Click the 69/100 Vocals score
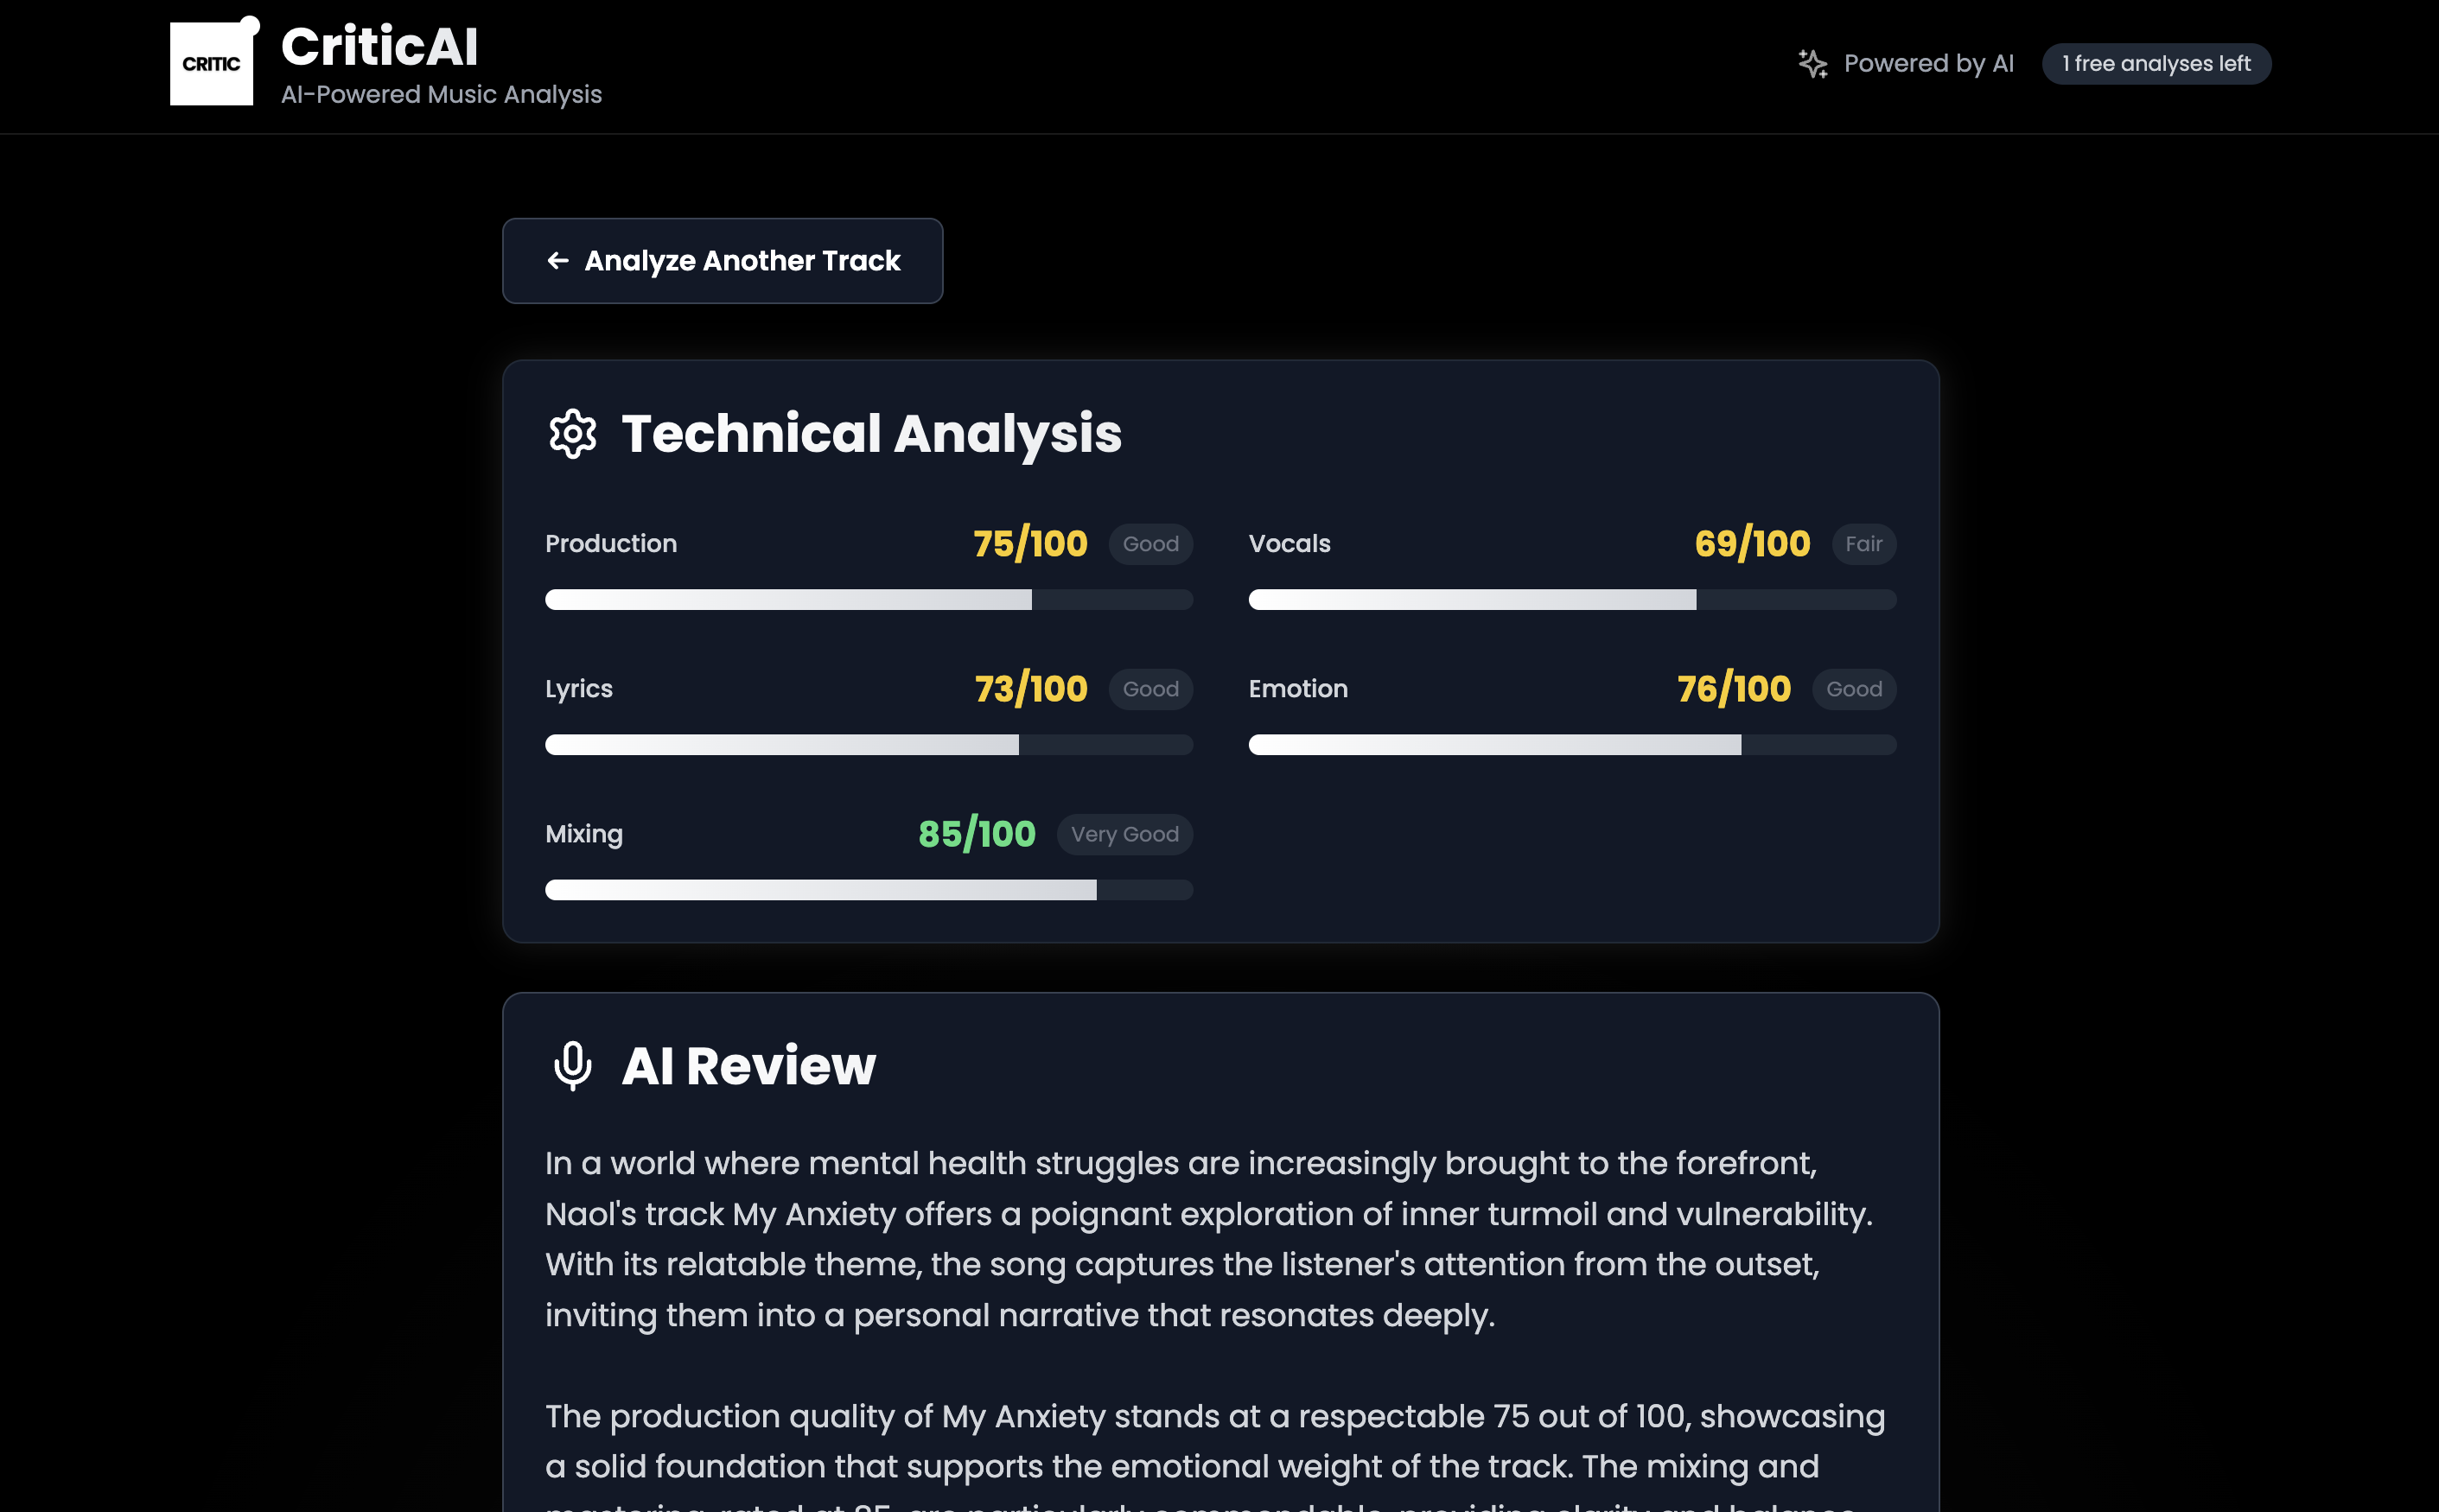Screen dimensions: 2439x1512 pyautogui.click(x=1752, y=544)
